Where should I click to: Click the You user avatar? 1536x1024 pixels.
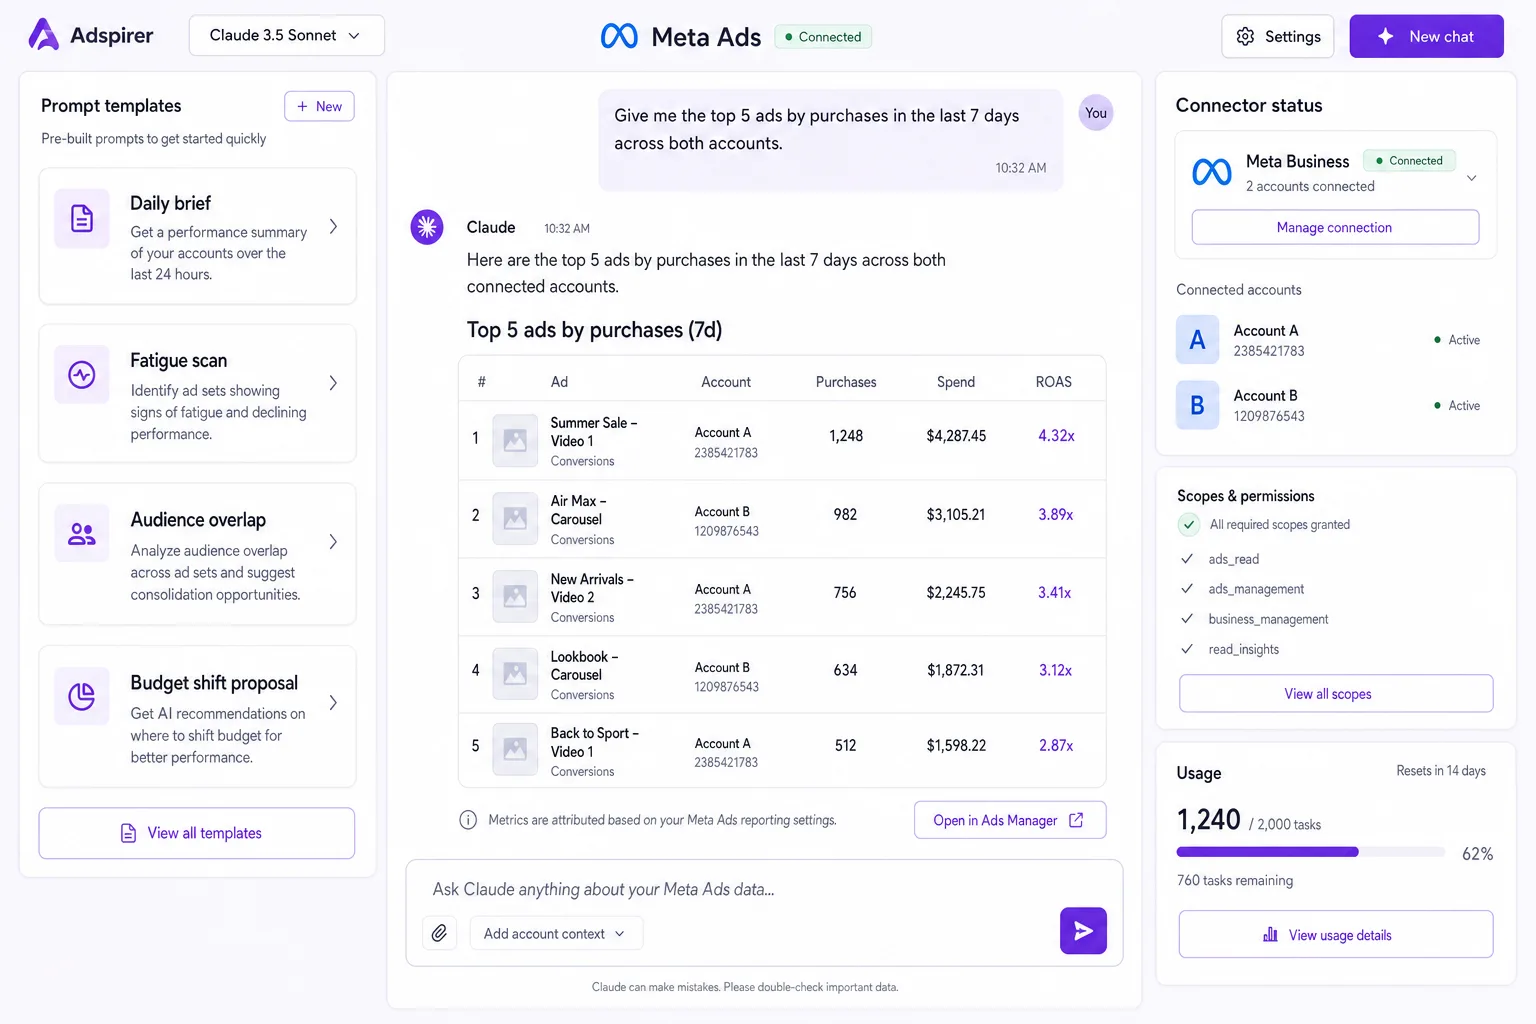click(x=1096, y=113)
